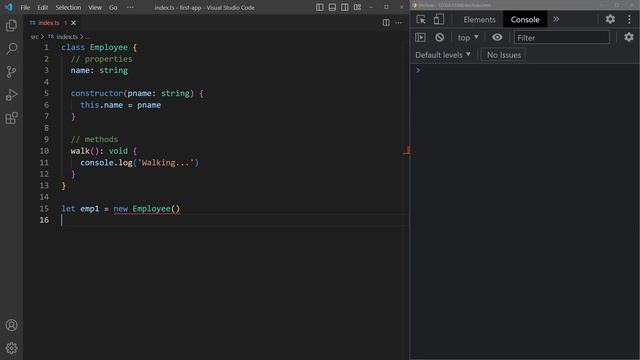Screen dimensions: 640x360
Task: Click the red error marker in overview ruler
Action: [407, 151]
